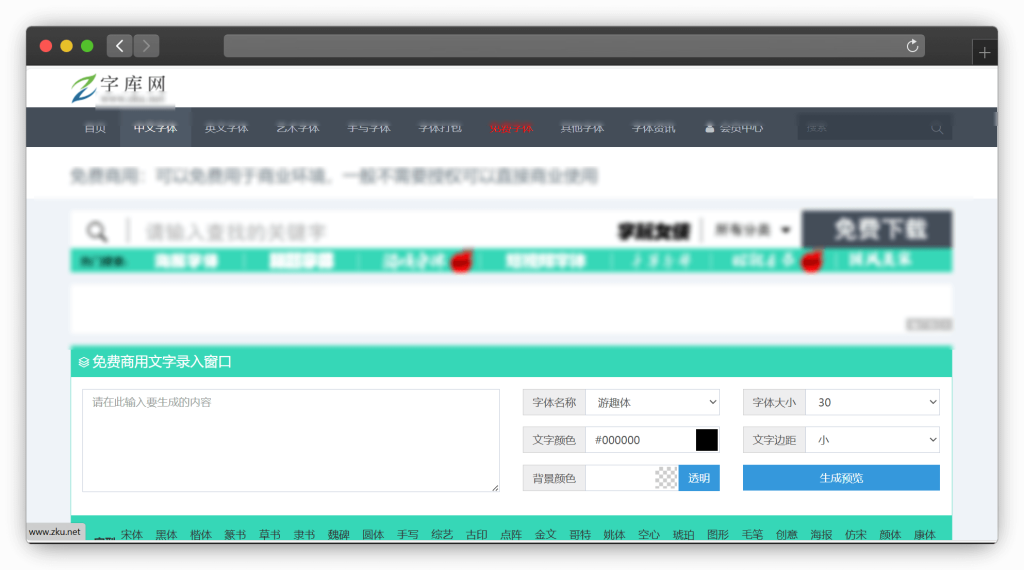Open the 英文字体 navigation tab

[x=227, y=128]
